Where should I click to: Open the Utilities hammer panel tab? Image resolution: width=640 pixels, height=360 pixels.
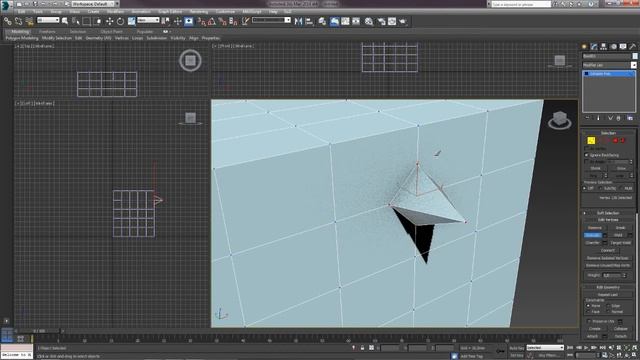(633, 47)
